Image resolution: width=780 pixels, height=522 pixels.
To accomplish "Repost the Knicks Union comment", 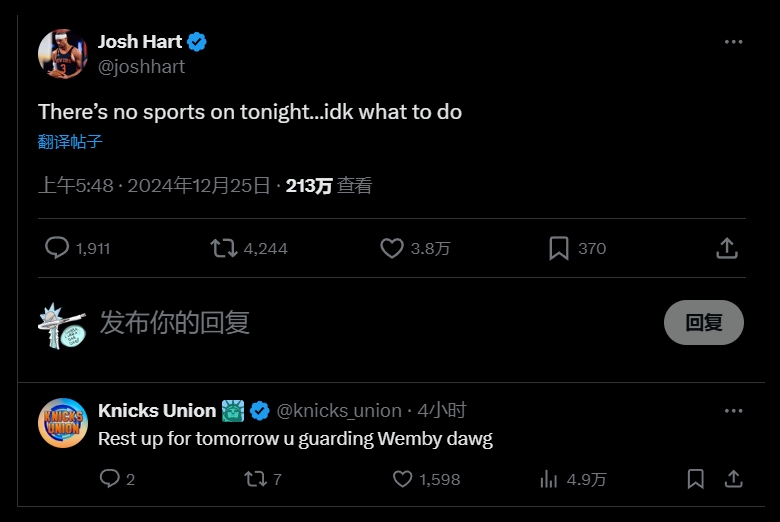I will tap(256, 479).
